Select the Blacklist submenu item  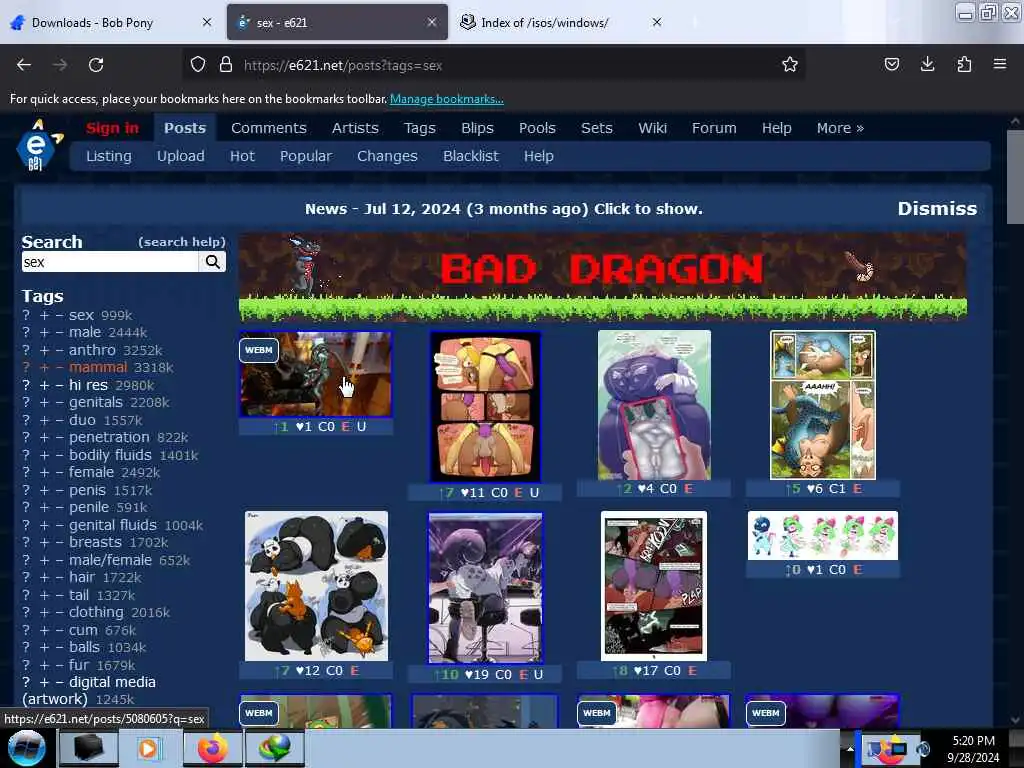pyautogui.click(x=471, y=156)
